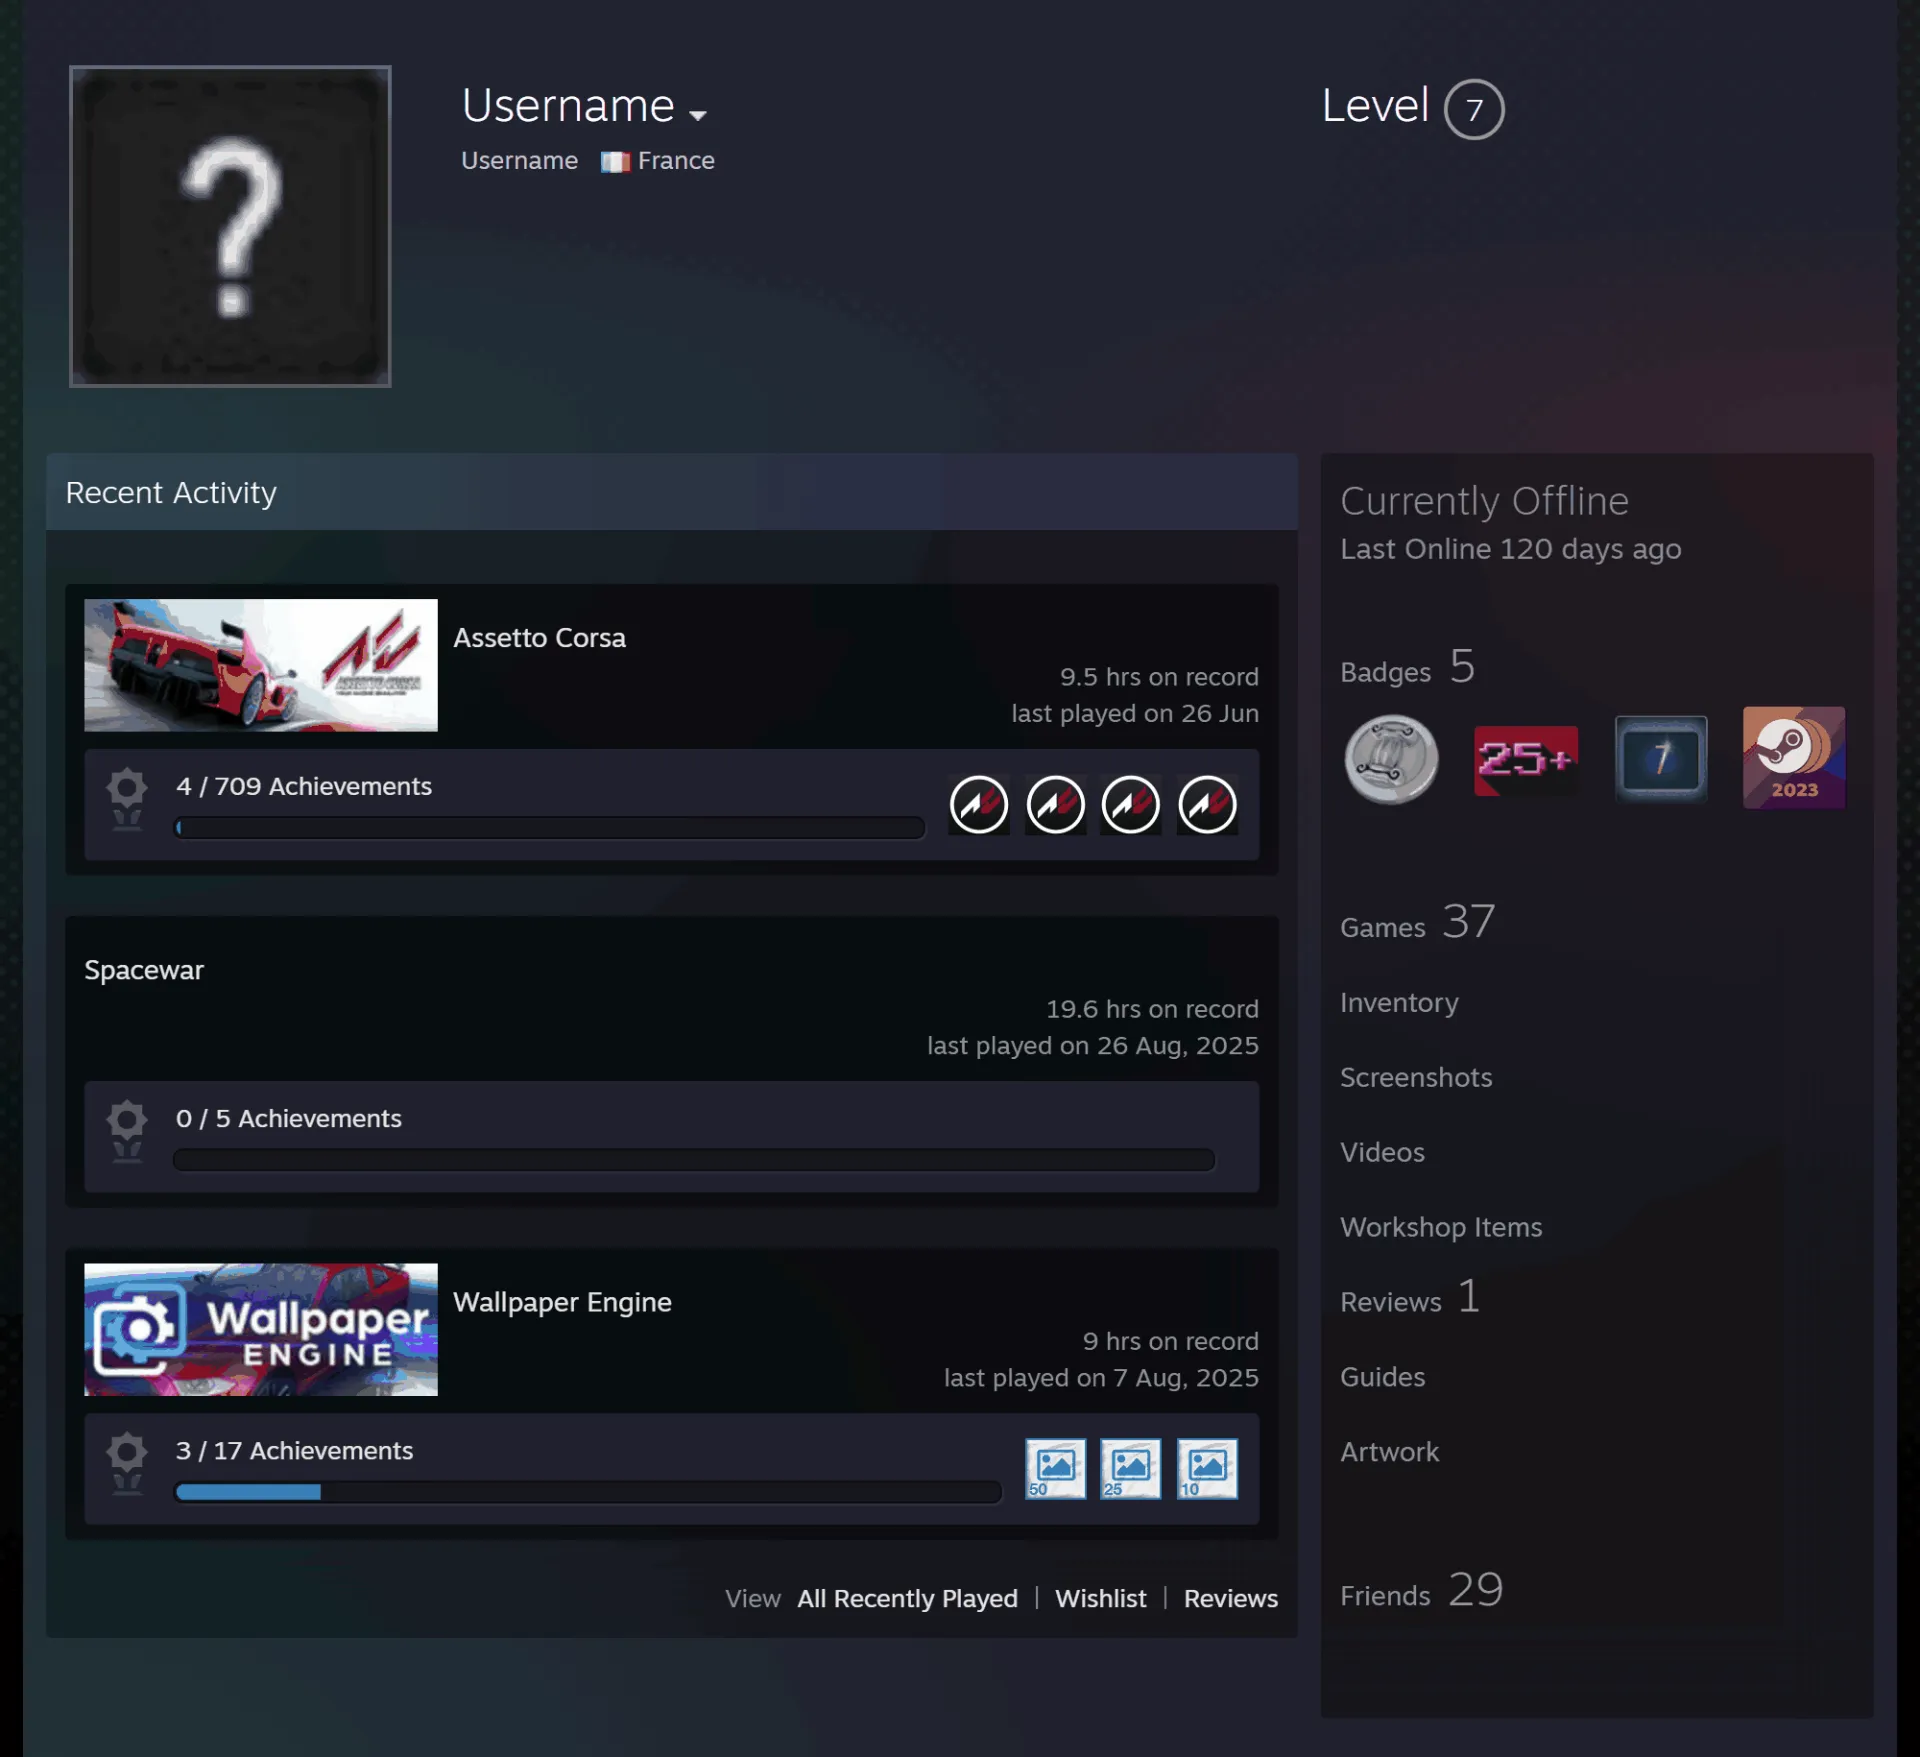View Wallpaper Engine achievement icon labeled 25
Screen dimensions: 1920x1757
pos(1131,1468)
